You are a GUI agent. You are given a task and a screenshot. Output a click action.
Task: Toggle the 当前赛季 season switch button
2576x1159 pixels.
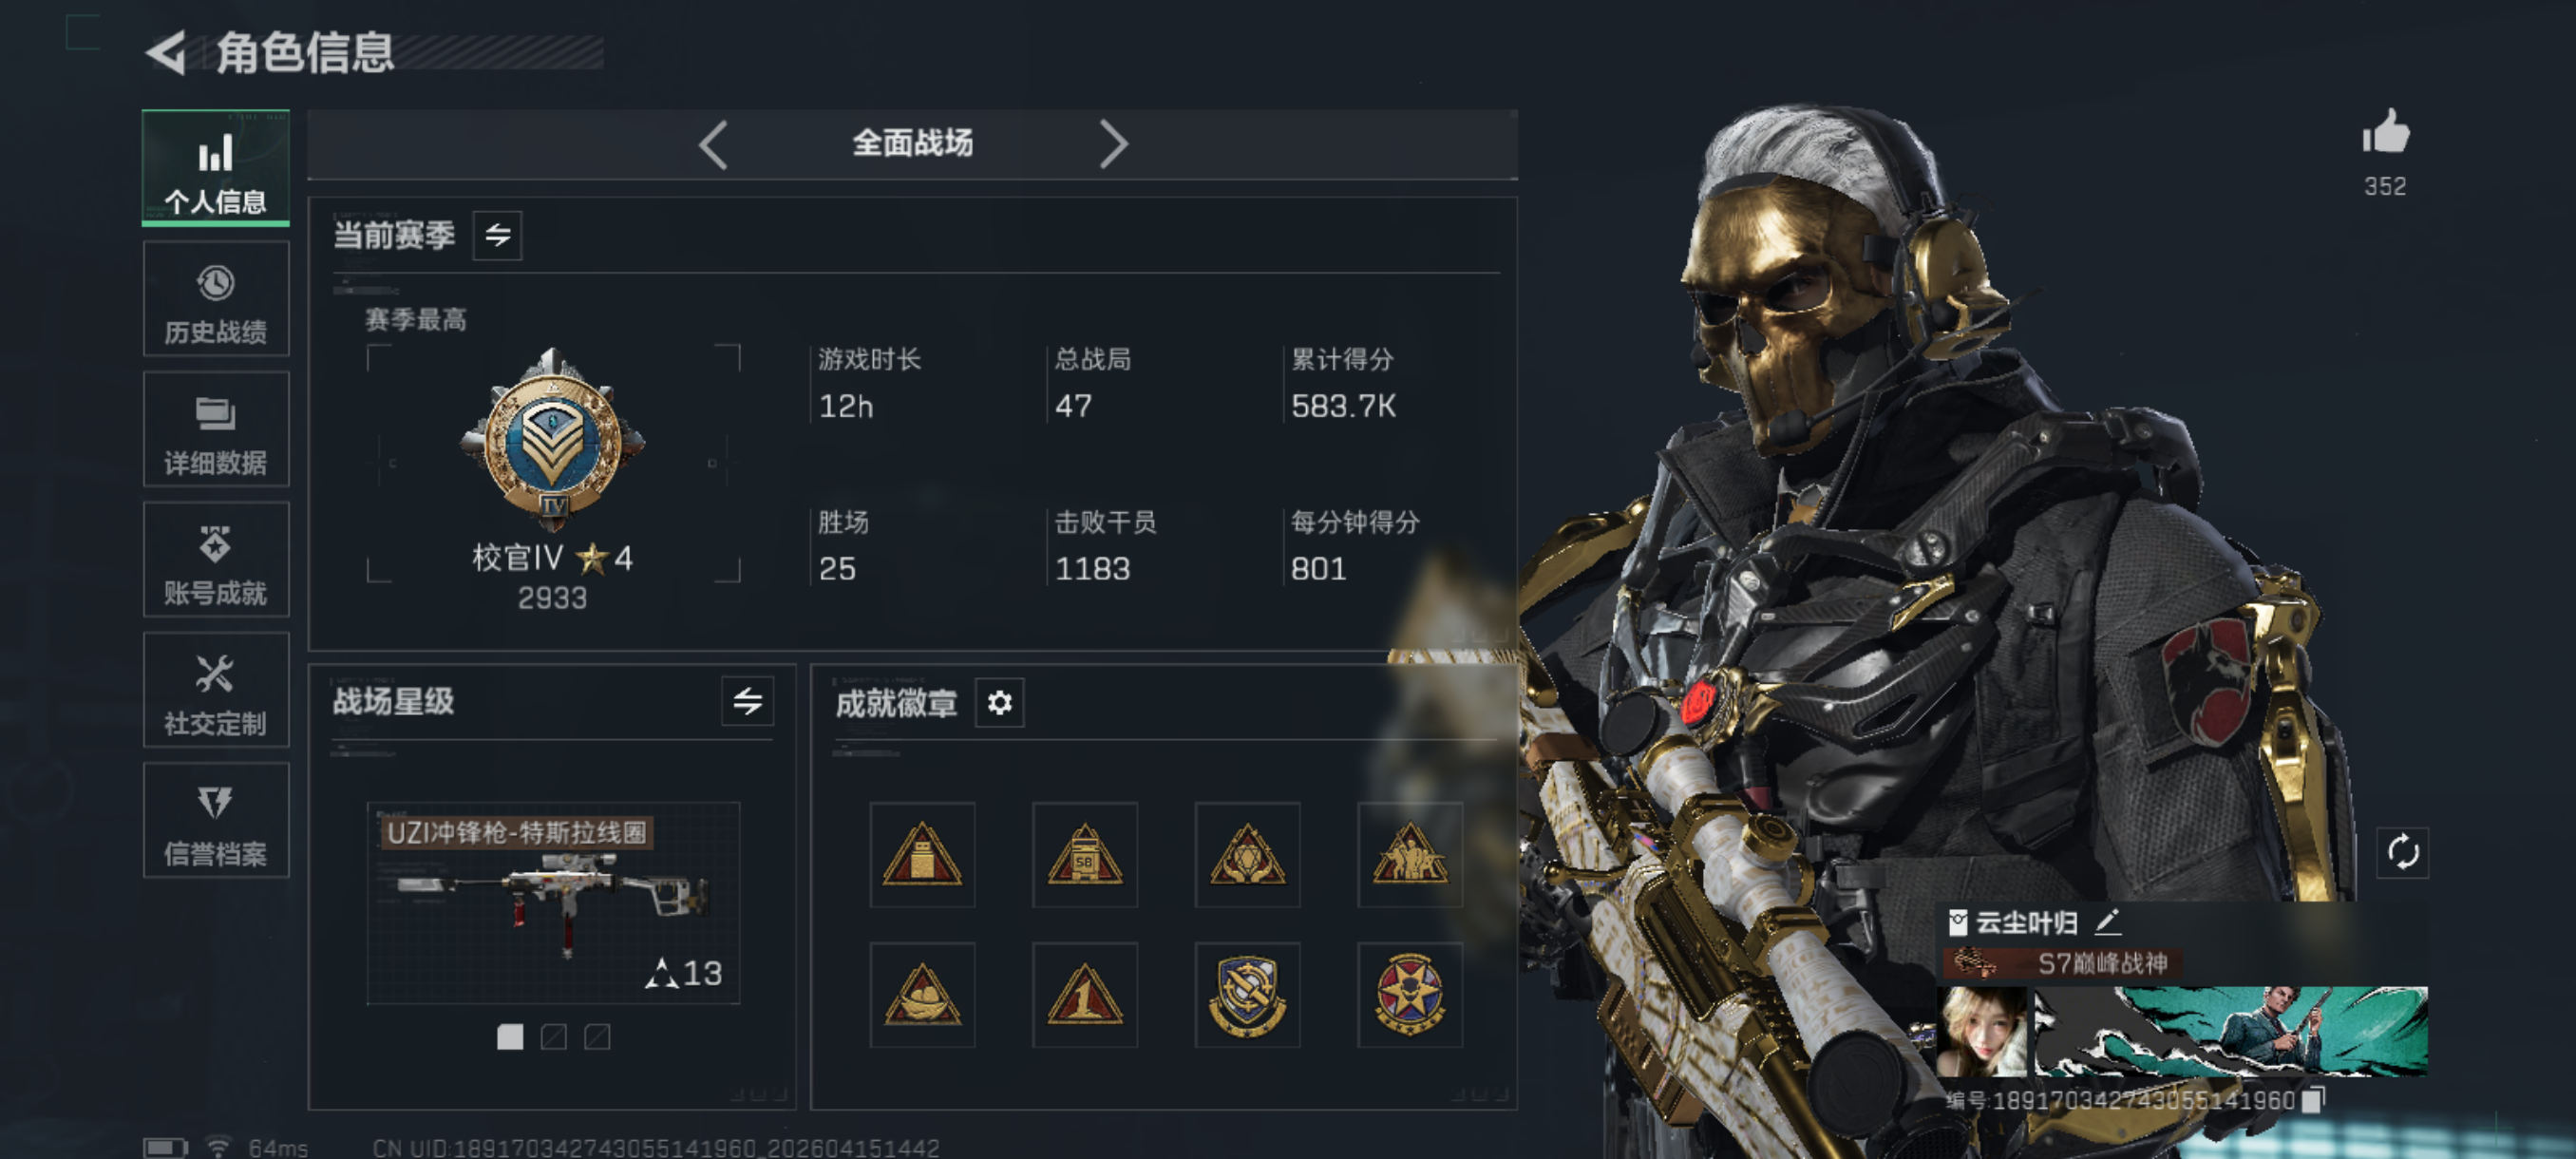(497, 235)
